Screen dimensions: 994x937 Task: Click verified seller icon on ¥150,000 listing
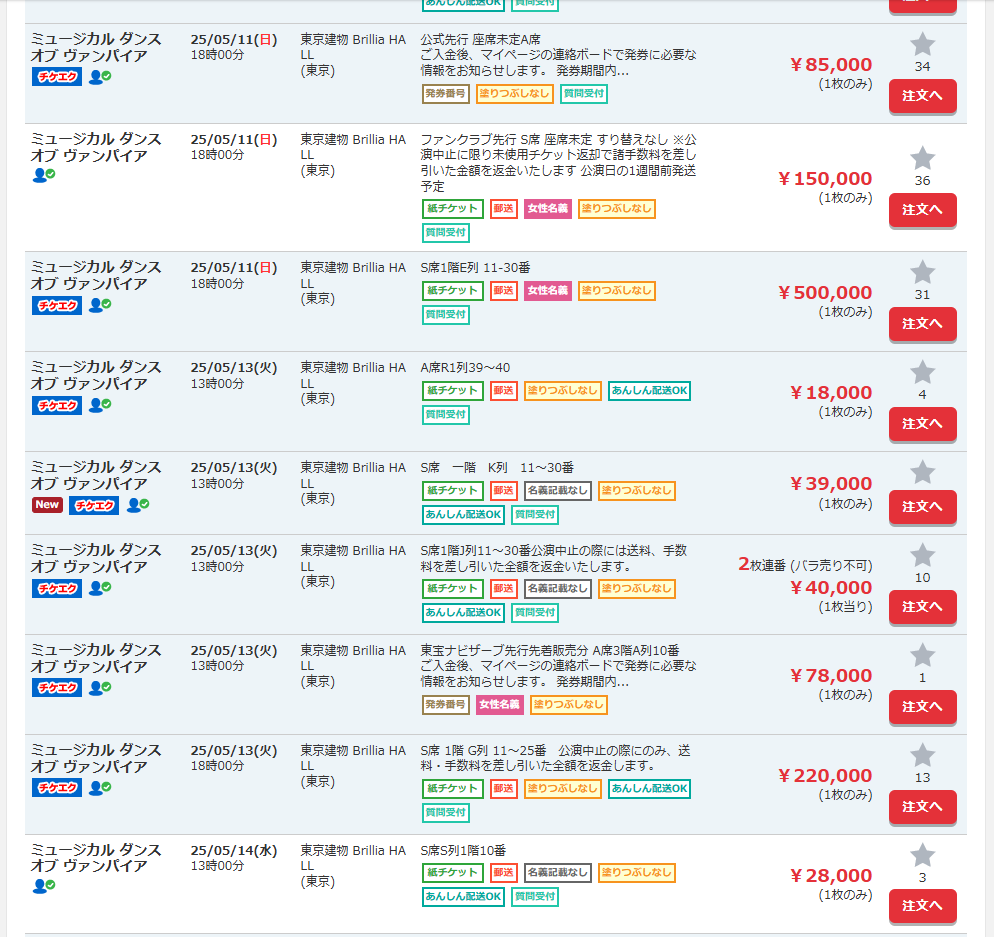(x=44, y=174)
